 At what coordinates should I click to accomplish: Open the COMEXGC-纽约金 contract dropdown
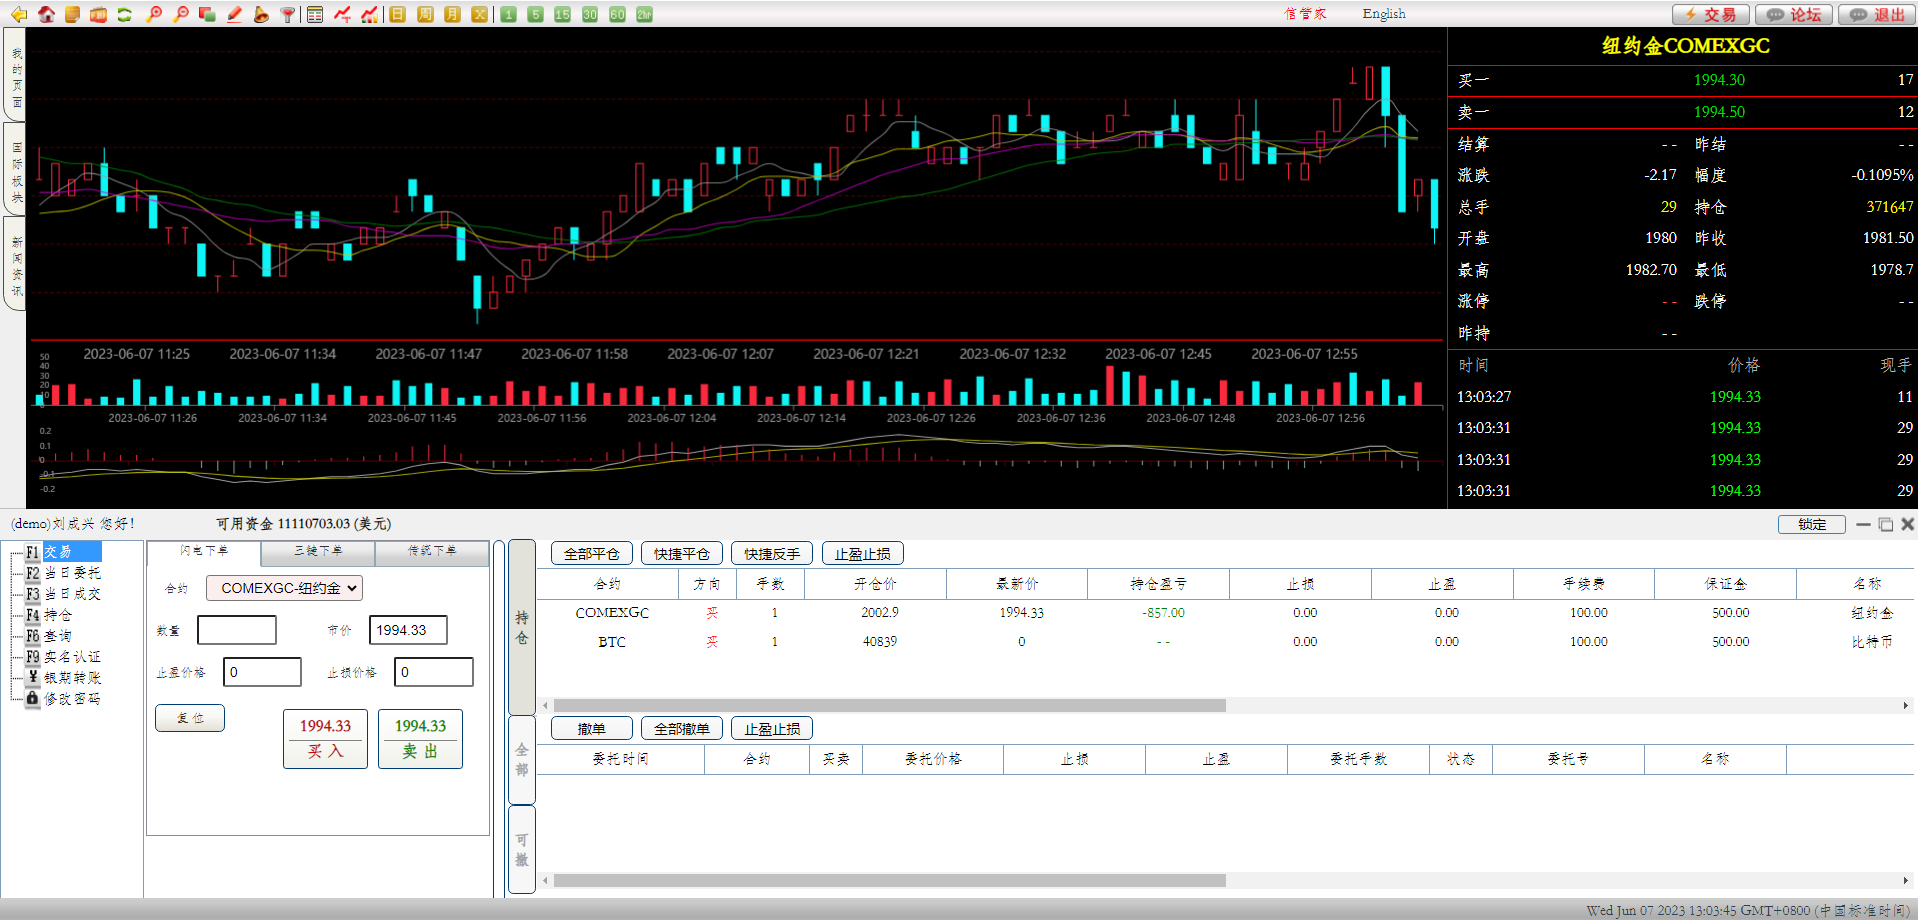click(284, 588)
